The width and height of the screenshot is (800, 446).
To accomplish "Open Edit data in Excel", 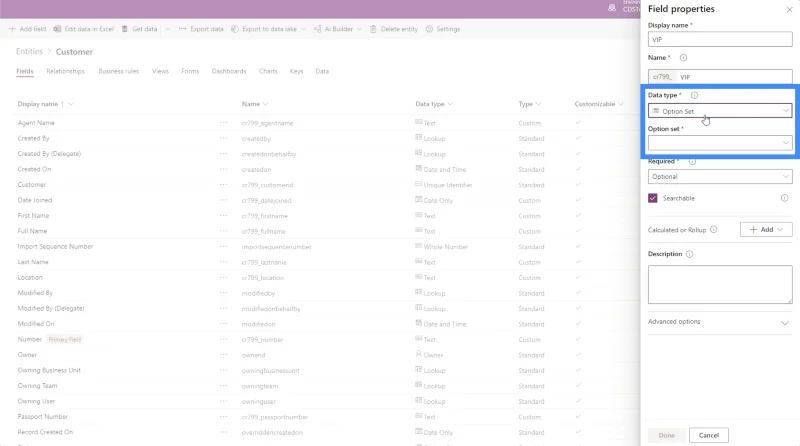I will click(x=83, y=29).
